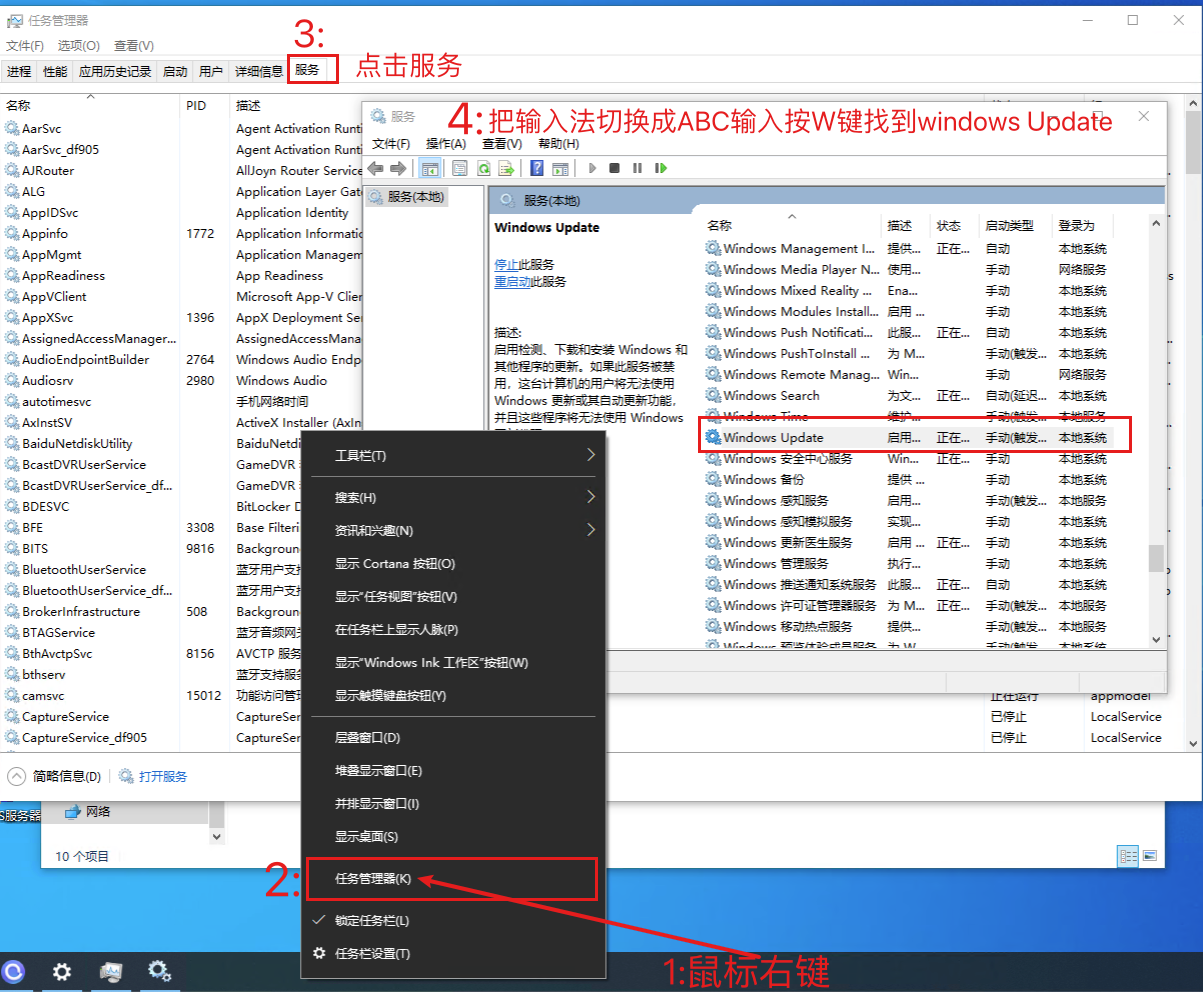Open the Help icon in Services toolbar

click(x=537, y=168)
